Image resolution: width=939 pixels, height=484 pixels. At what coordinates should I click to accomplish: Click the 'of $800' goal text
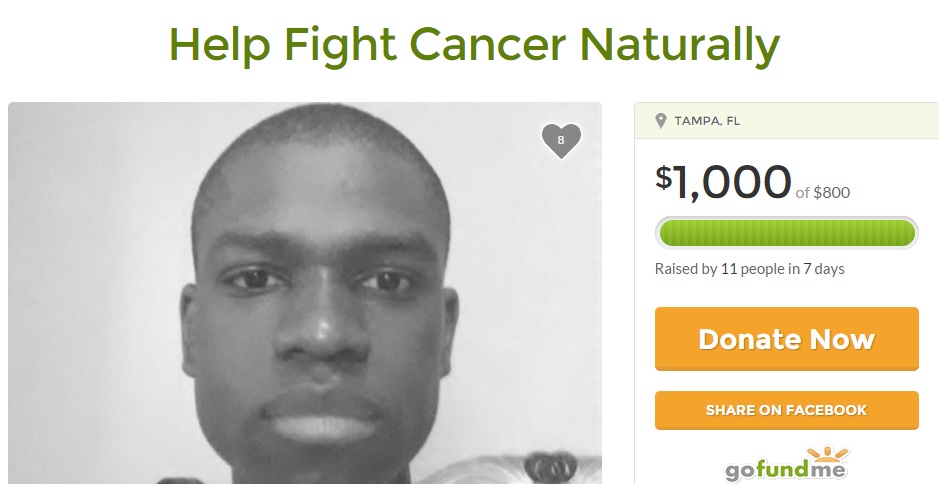823,192
